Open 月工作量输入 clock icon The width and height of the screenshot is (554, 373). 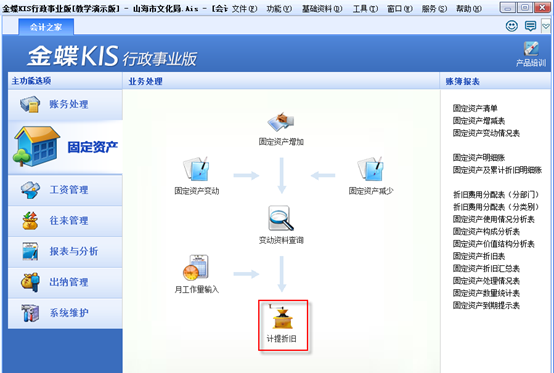195,267
